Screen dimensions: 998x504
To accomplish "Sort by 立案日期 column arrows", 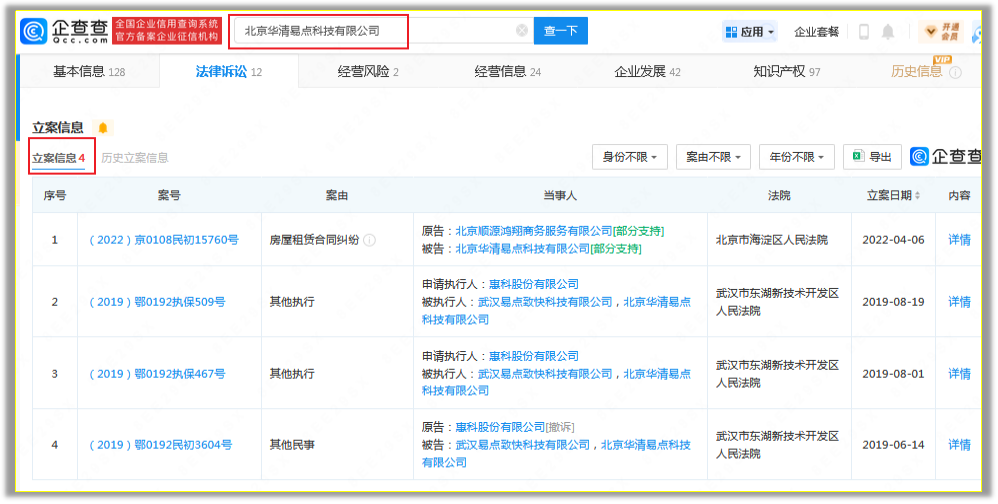I will (917, 196).
